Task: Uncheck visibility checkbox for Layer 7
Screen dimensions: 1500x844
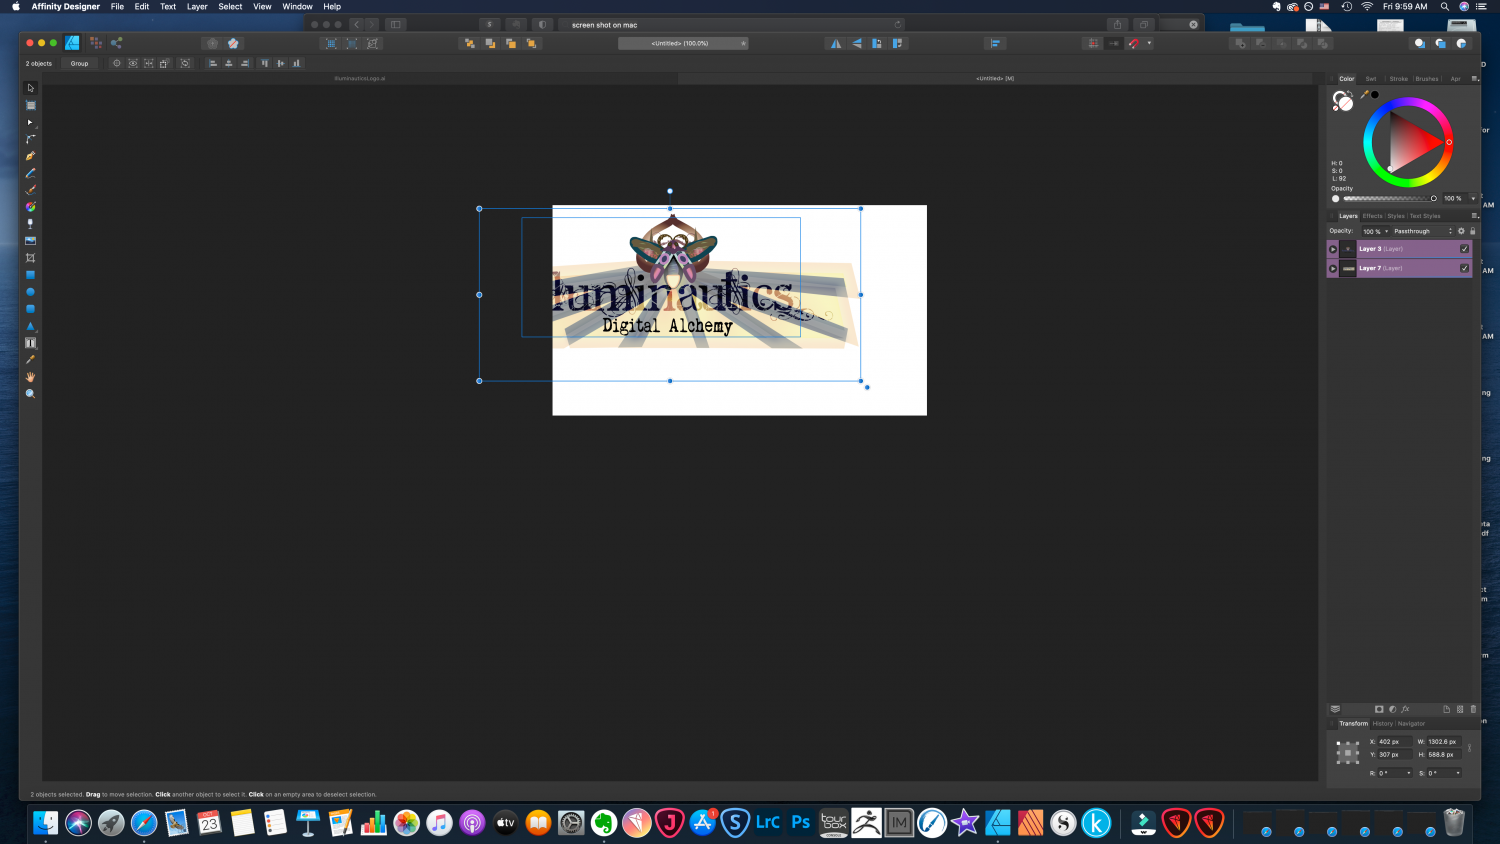Action: pos(1465,268)
